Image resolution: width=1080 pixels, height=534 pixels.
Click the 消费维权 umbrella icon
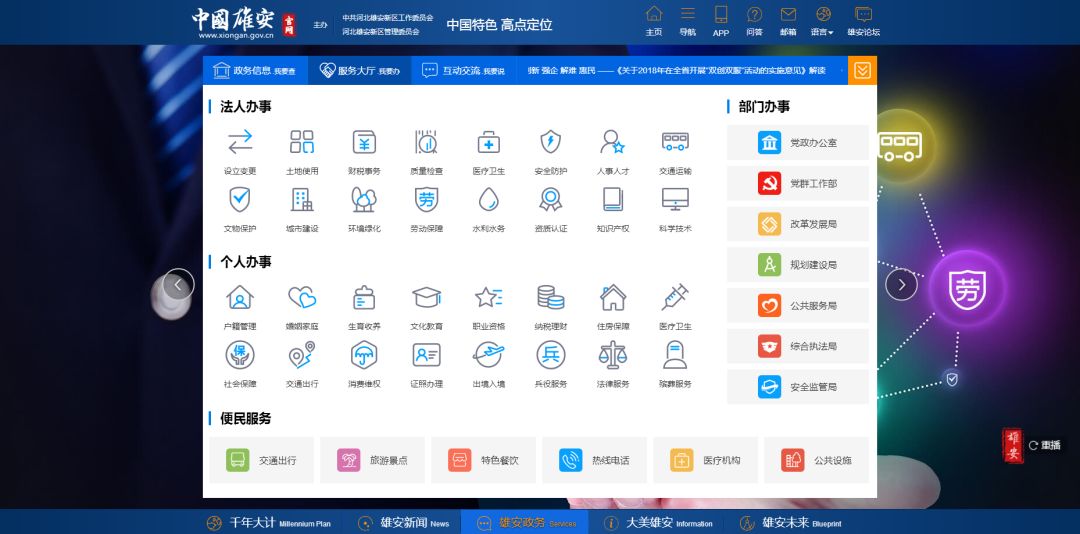point(364,355)
